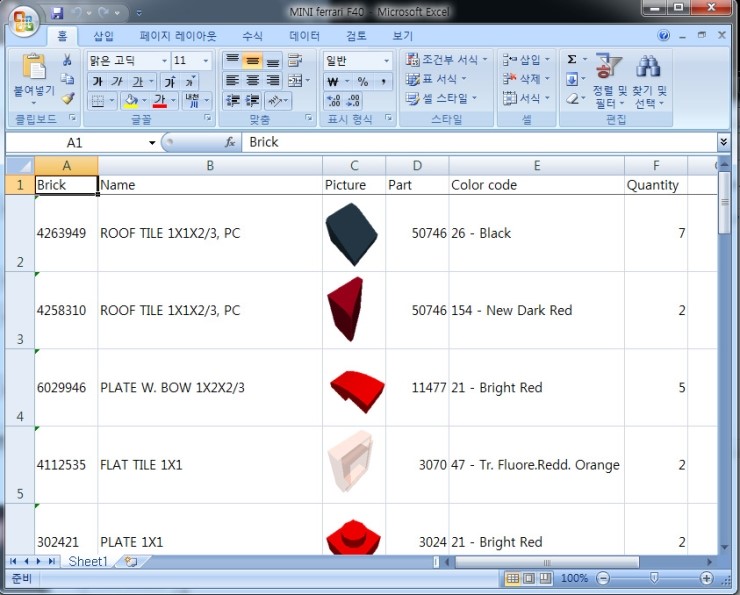The image size is (740, 595).
Task: Increase the indent
Action: point(253,101)
